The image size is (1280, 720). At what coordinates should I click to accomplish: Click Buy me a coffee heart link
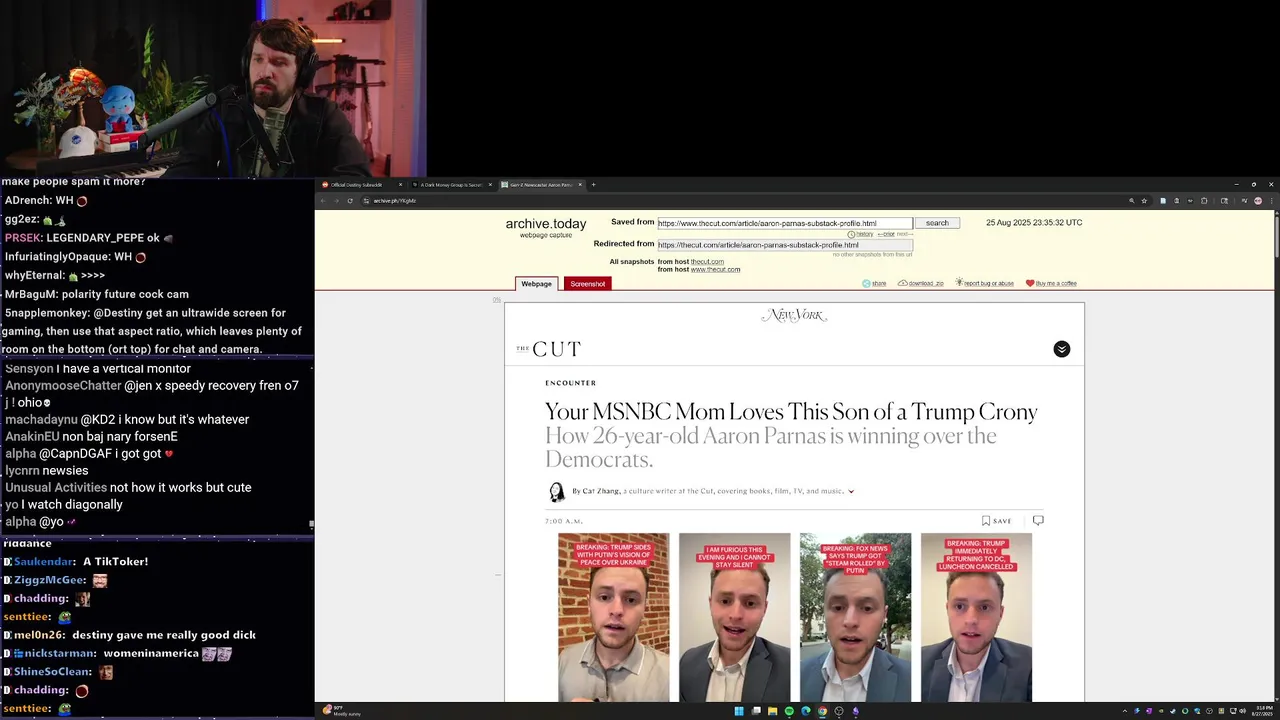pyautogui.click(x=1051, y=283)
